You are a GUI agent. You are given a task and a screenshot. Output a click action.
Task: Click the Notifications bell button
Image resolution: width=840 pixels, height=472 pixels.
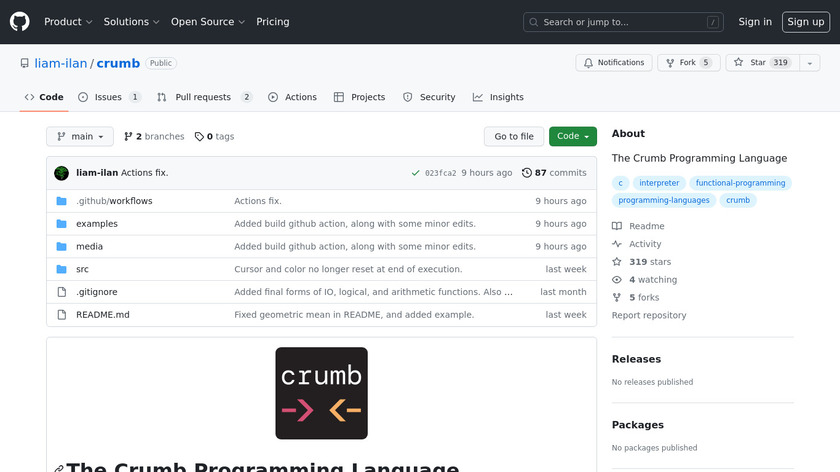tap(613, 63)
